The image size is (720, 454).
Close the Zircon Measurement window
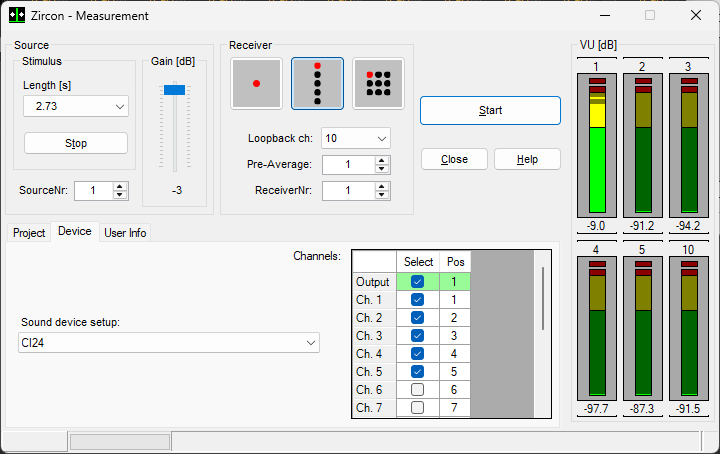[x=696, y=16]
